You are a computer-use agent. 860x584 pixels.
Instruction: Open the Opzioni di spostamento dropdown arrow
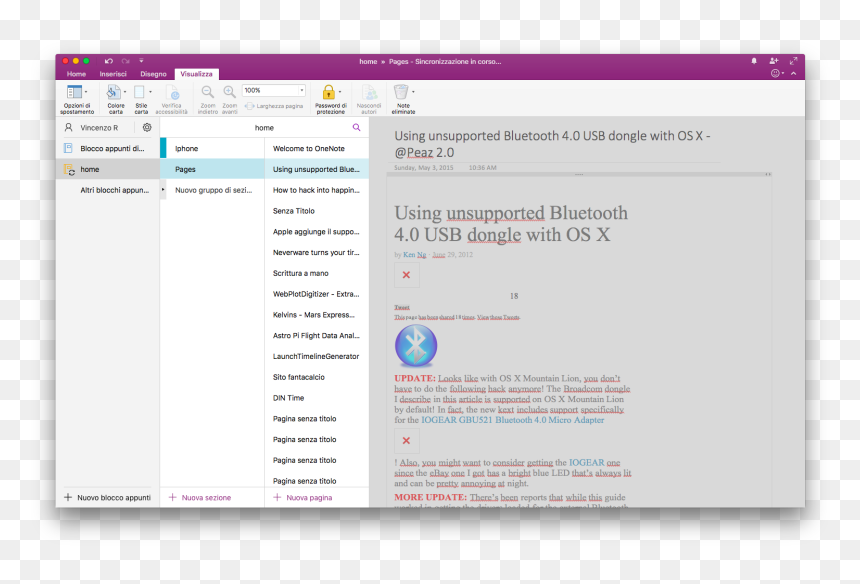(86, 92)
